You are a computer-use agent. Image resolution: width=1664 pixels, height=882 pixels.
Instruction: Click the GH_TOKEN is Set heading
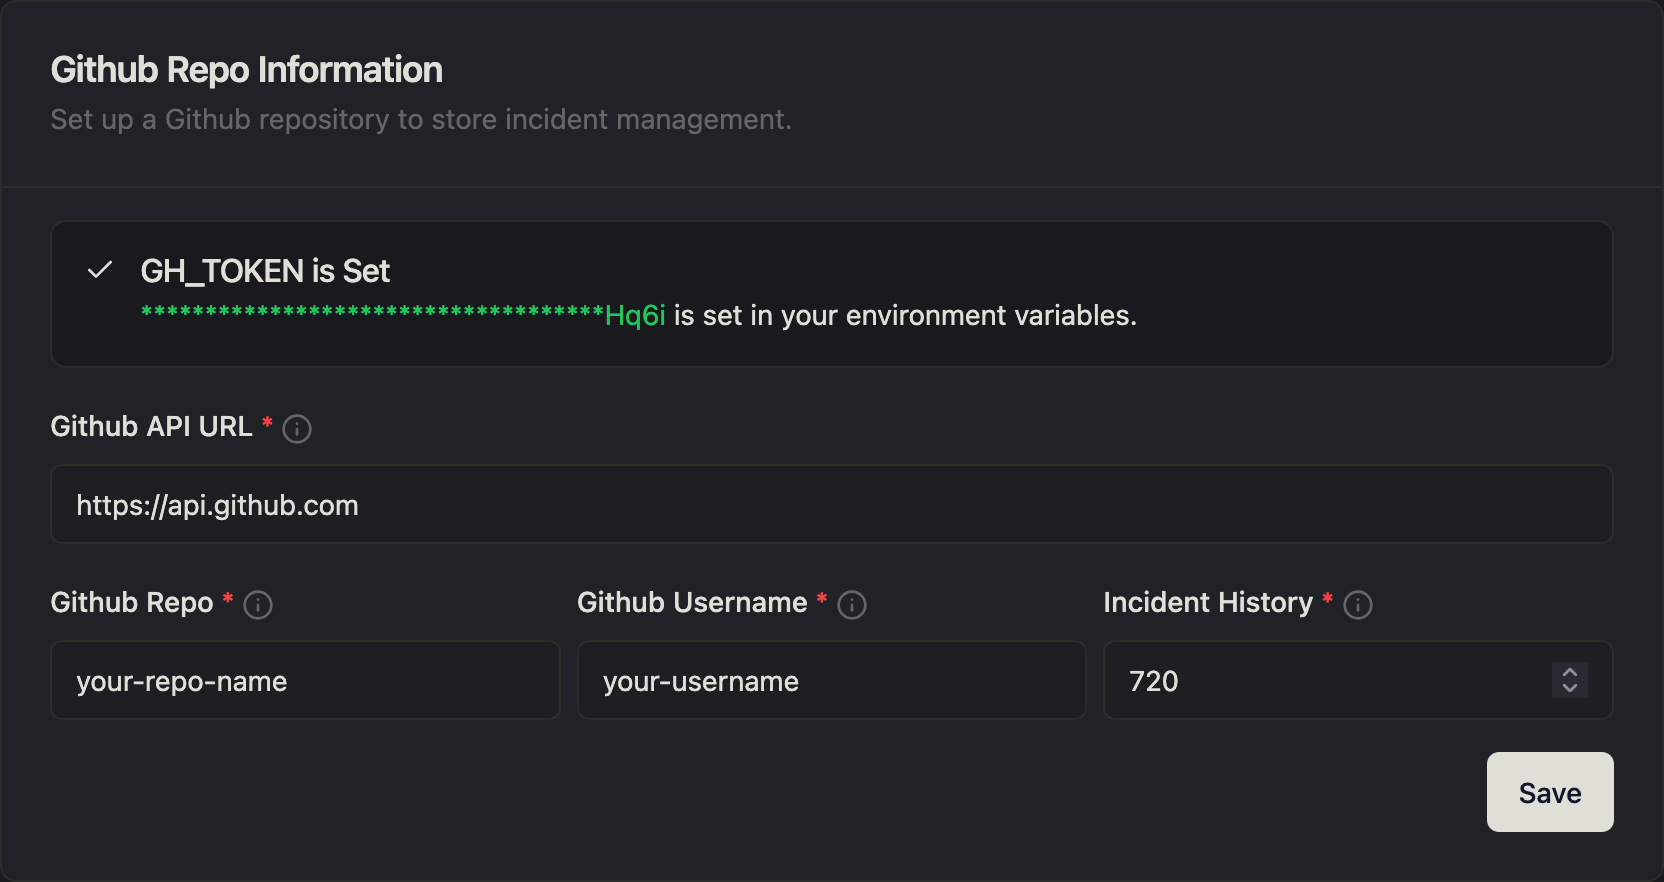(265, 271)
